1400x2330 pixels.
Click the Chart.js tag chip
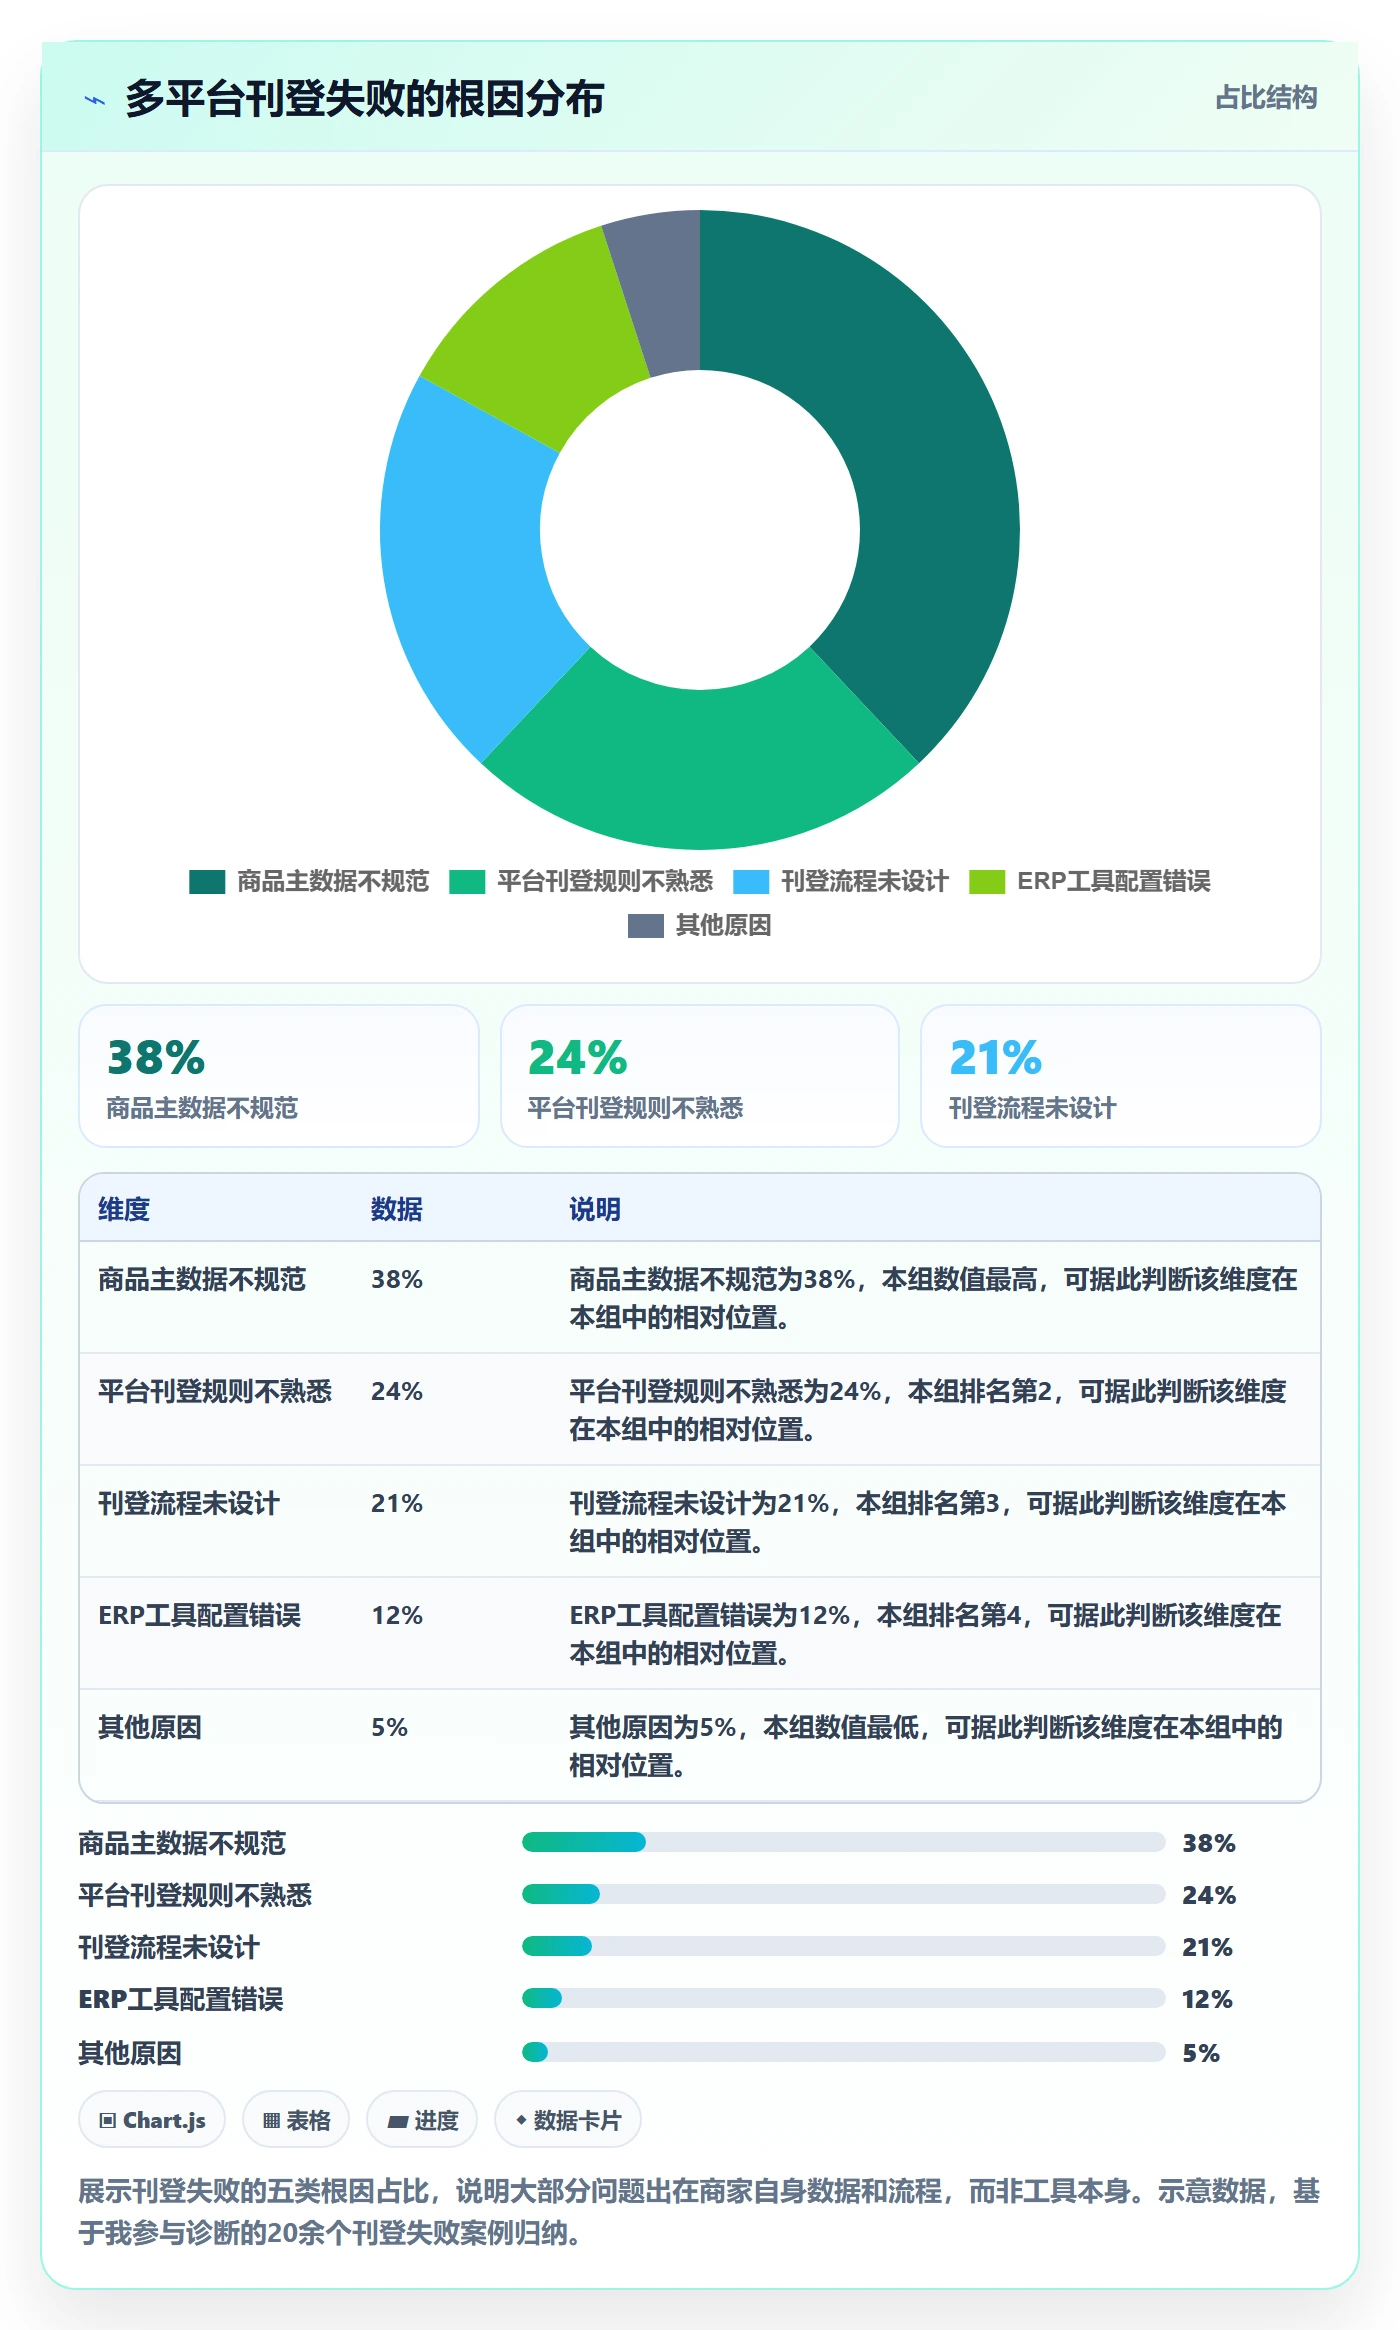(152, 2119)
